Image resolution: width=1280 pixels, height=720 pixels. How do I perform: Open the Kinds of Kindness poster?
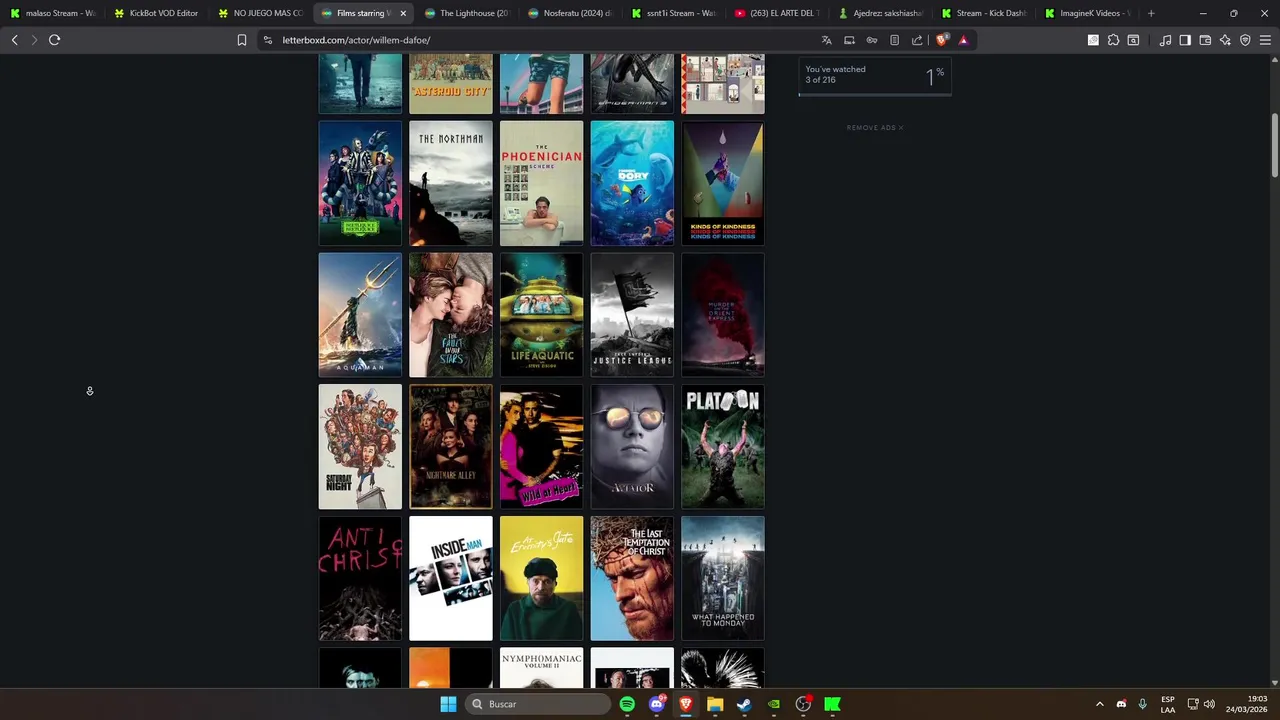click(x=723, y=183)
